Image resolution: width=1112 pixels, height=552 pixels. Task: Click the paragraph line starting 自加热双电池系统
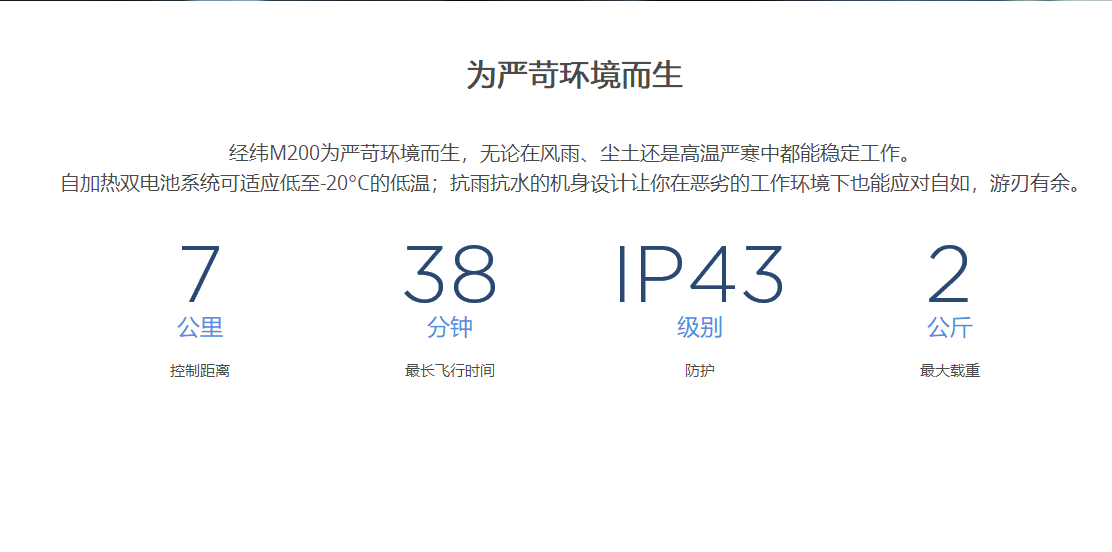point(571,184)
